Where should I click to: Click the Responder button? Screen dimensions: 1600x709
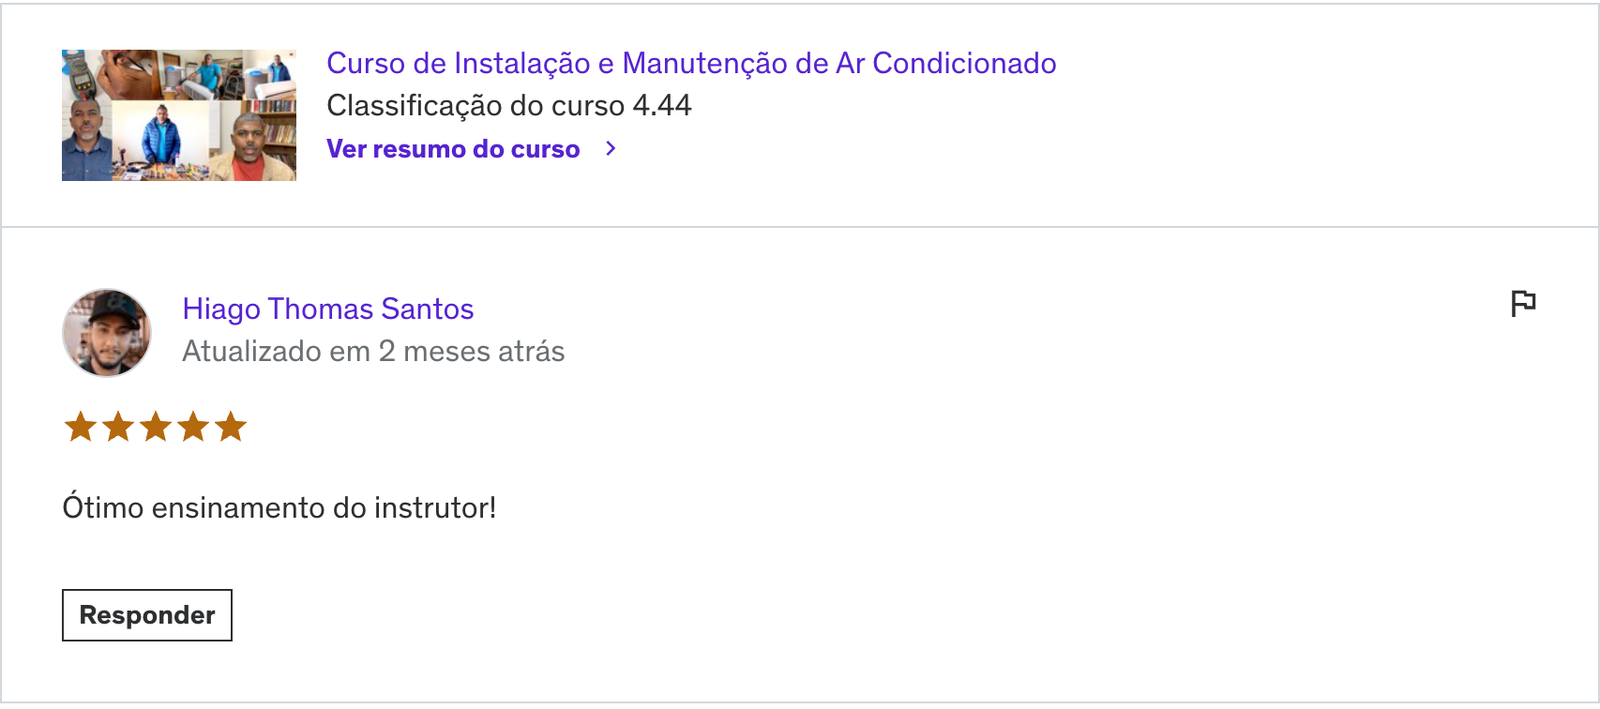(147, 615)
